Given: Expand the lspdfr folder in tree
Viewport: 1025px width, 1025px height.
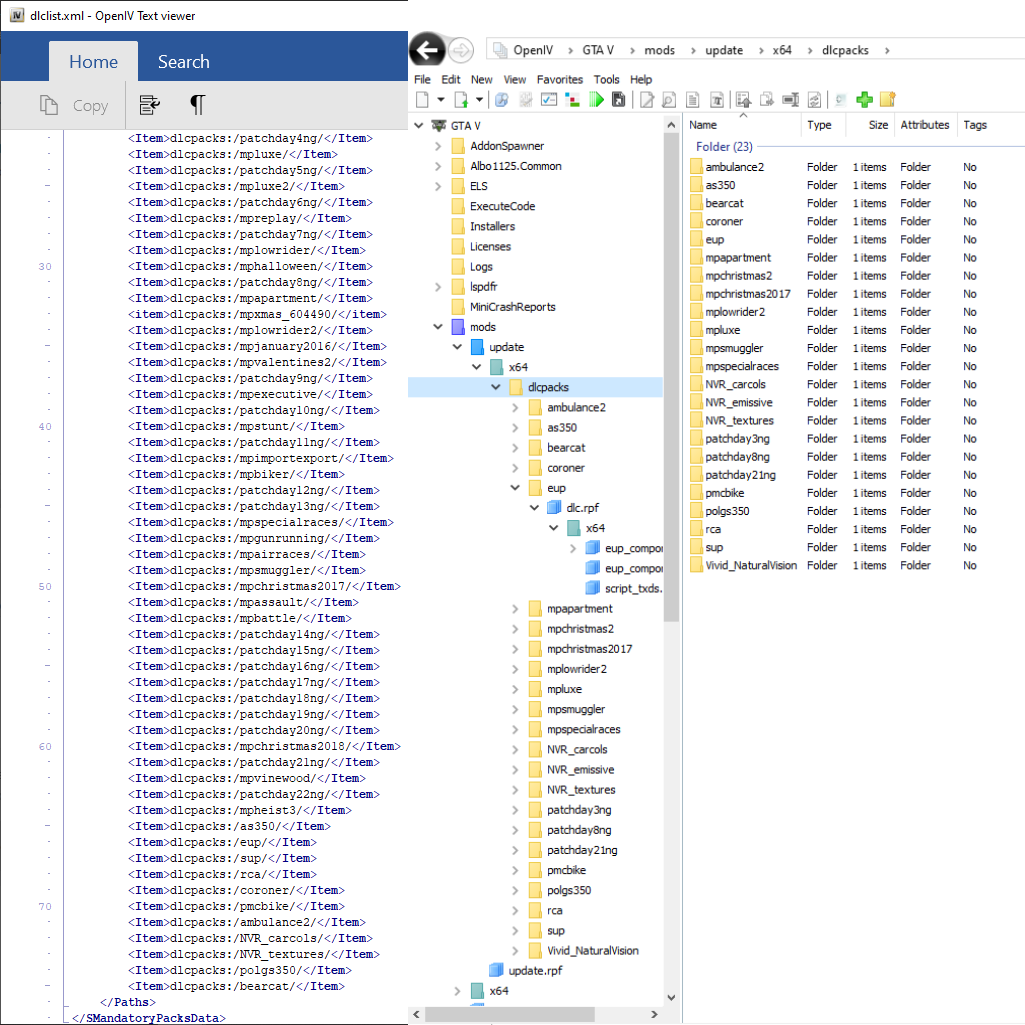Looking at the screenshot, I should (439, 286).
